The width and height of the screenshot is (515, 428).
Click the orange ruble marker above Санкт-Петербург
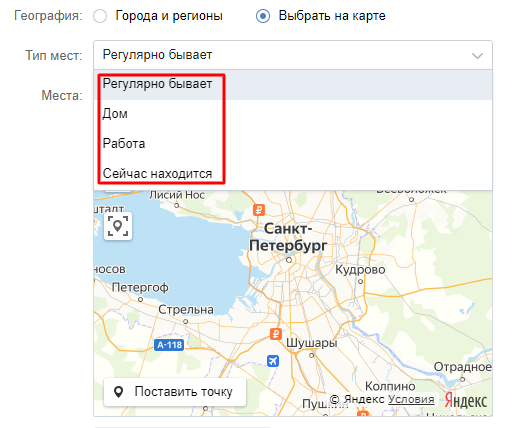pyautogui.click(x=259, y=210)
